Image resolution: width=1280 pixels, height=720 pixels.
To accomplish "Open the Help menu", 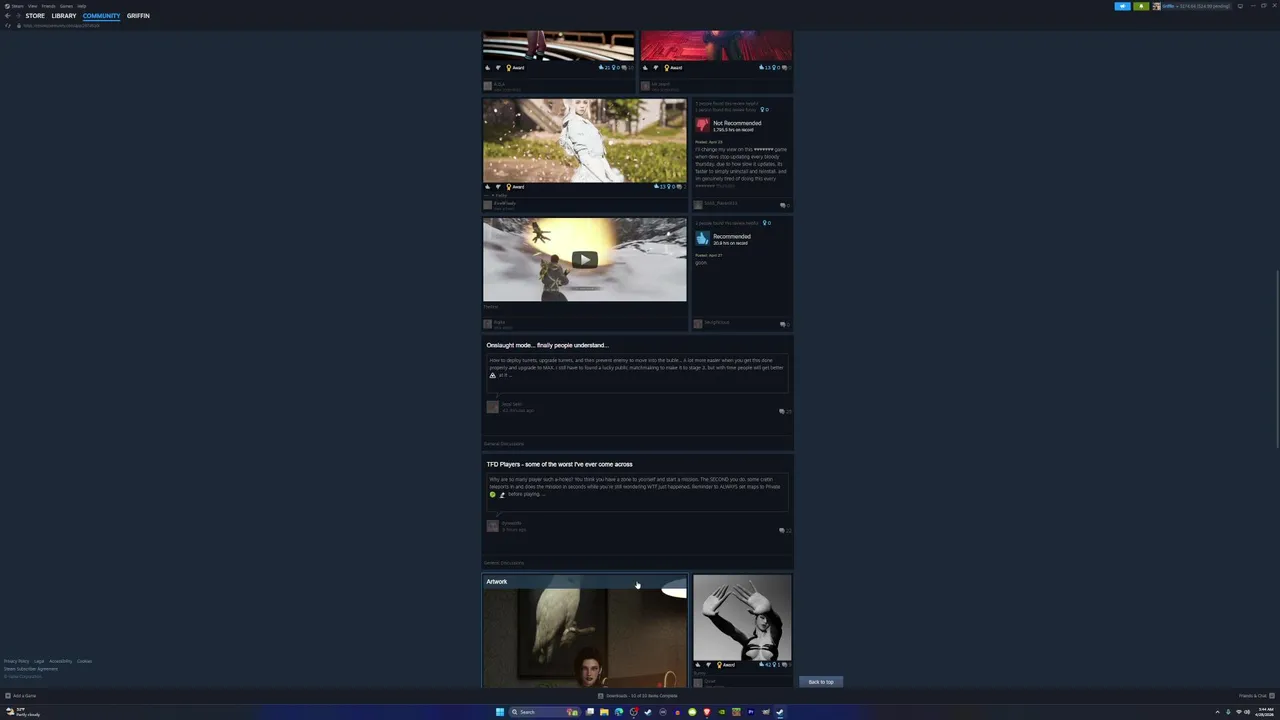I will click(82, 6).
